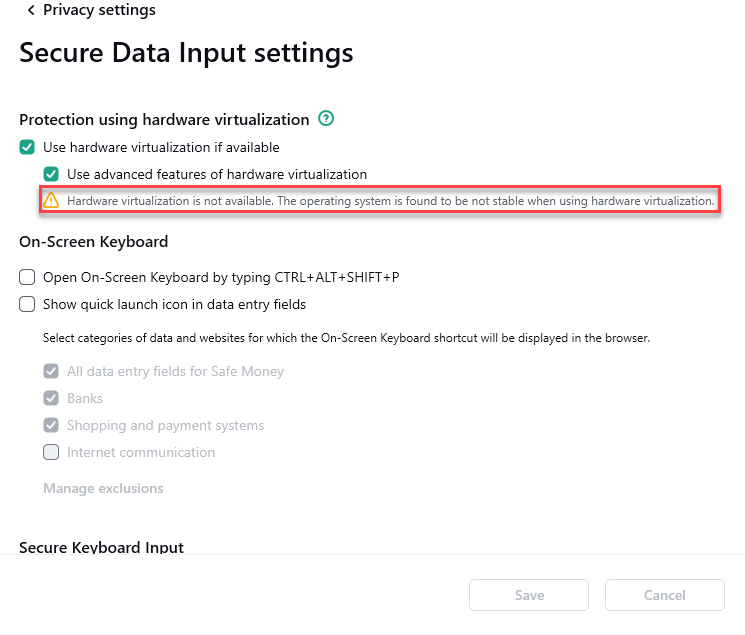Click Protection using hardware virtualization heading
745x635 pixels.
pyautogui.click(x=164, y=120)
